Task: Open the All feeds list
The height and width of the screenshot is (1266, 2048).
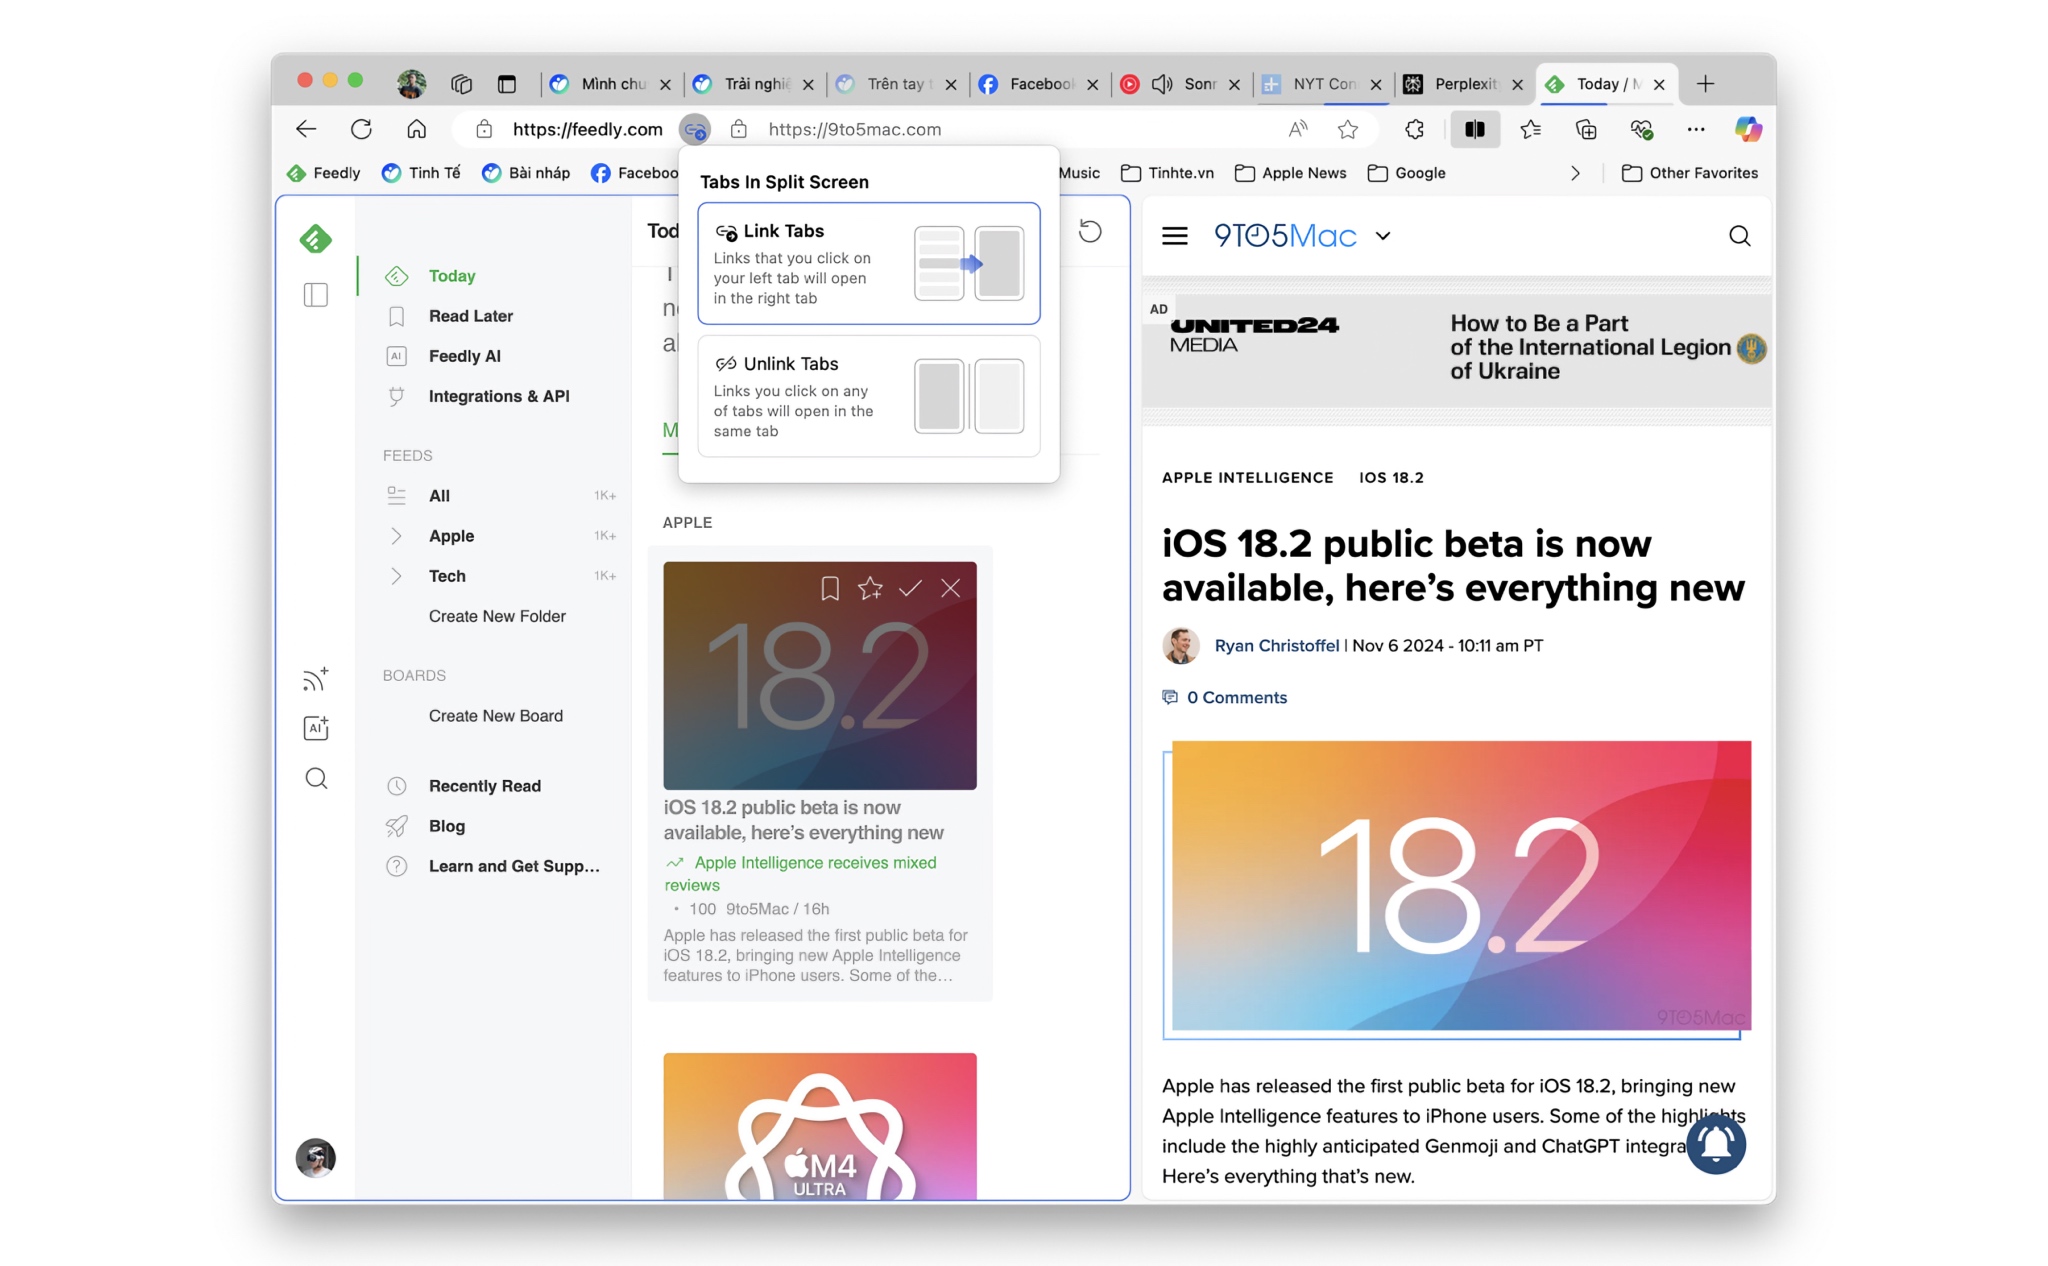Action: tap(439, 496)
